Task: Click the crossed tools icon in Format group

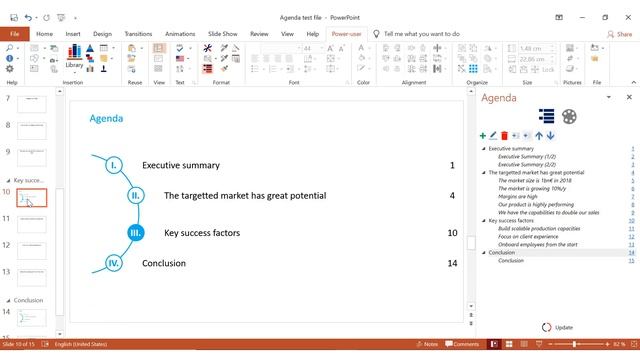Action: 207,48
